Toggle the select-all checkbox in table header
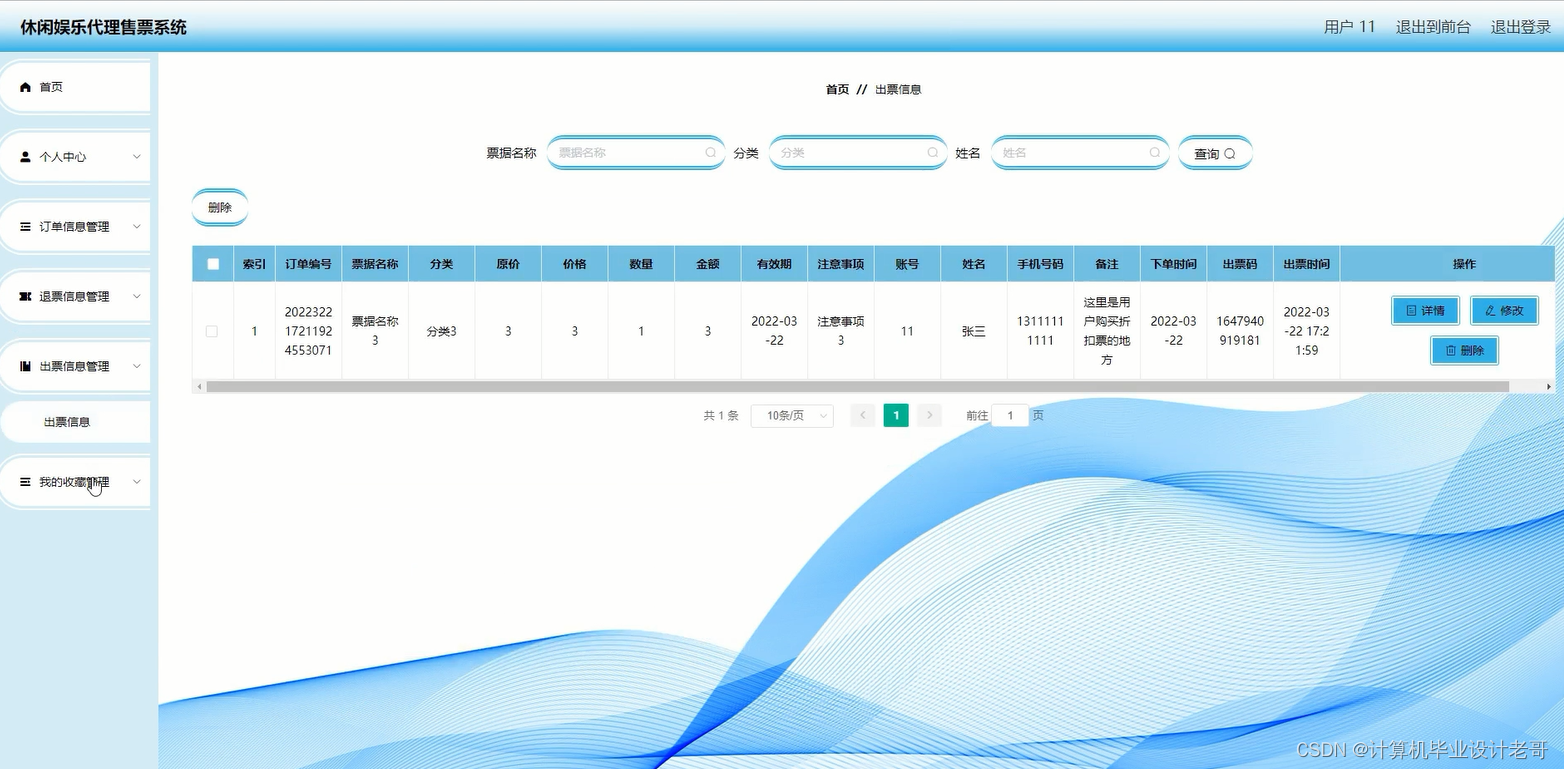This screenshot has height=769, width=1564. click(213, 264)
